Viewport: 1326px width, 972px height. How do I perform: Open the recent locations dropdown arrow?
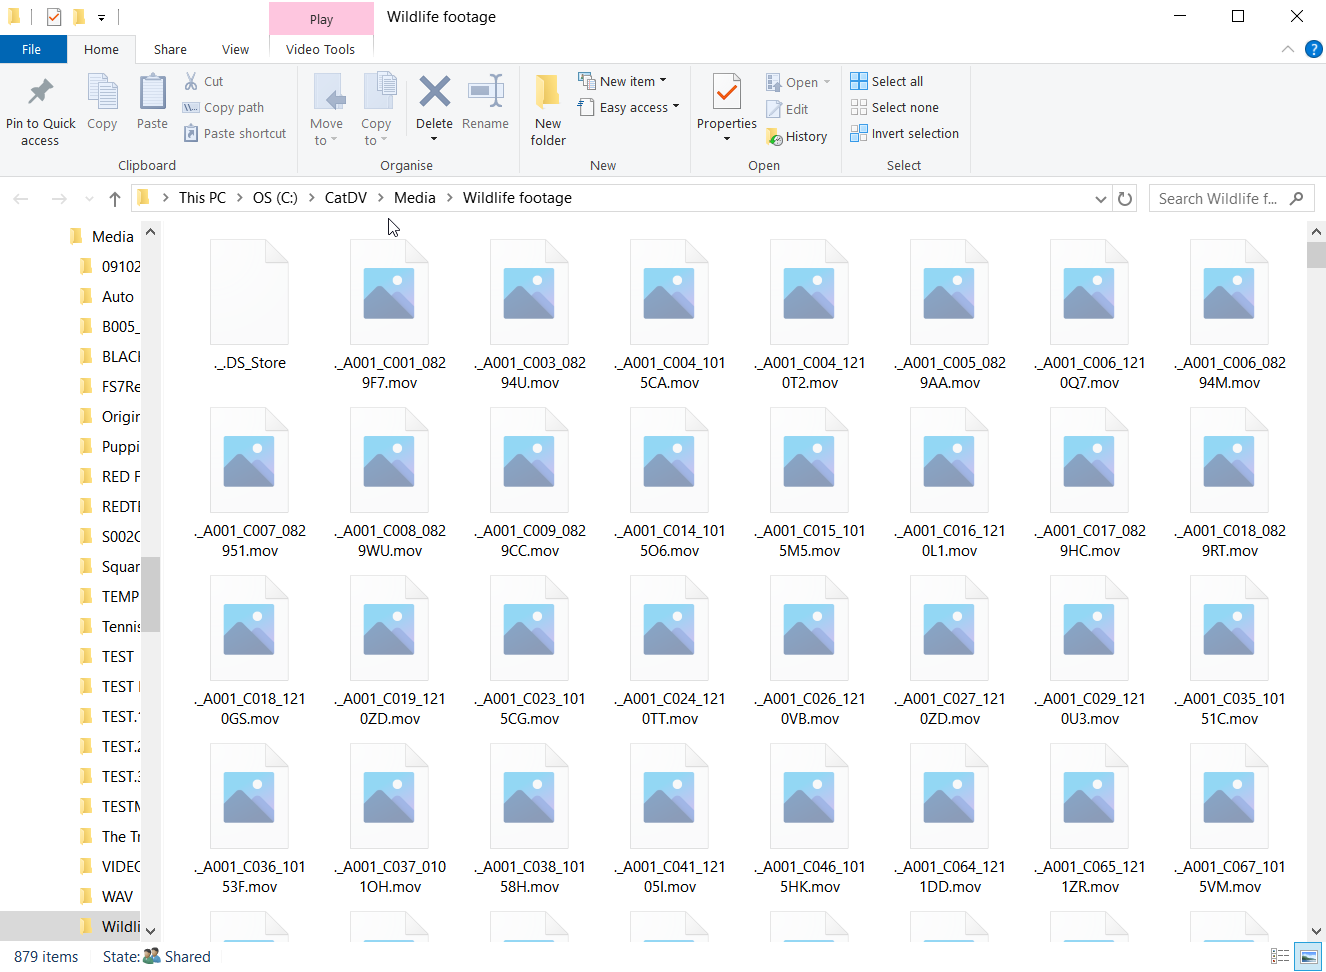click(x=89, y=198)
